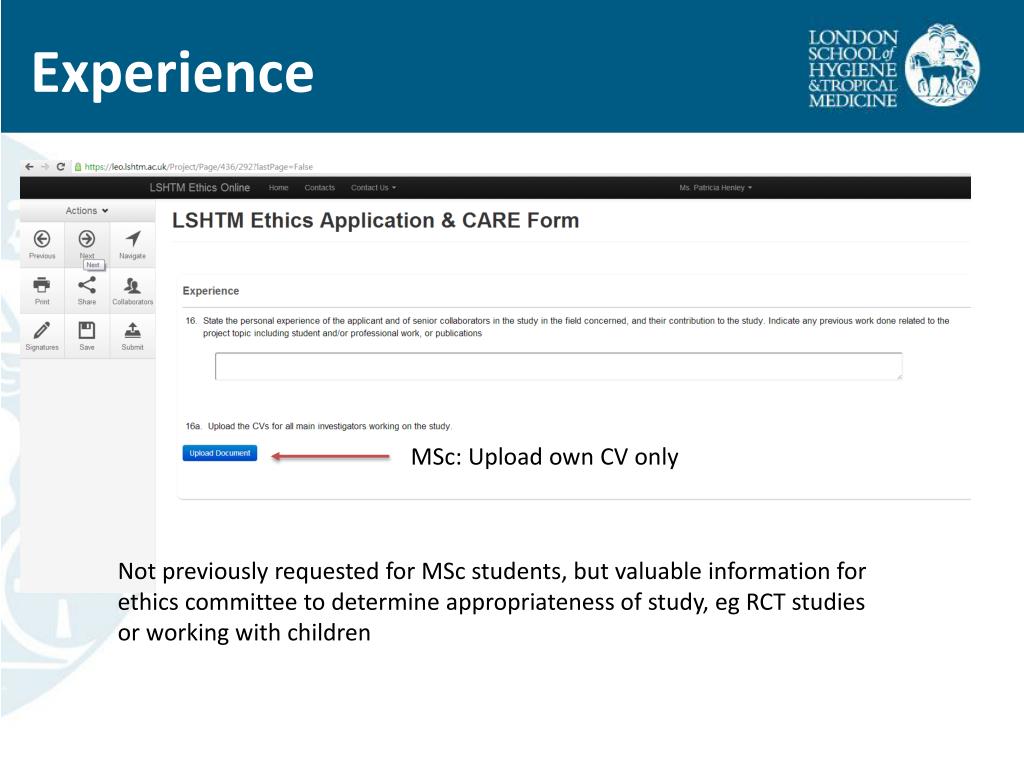This screenshot has width=1024, height=768.
Task: Open Signatures with the pencil icon
Action: (x=42, y=334)
